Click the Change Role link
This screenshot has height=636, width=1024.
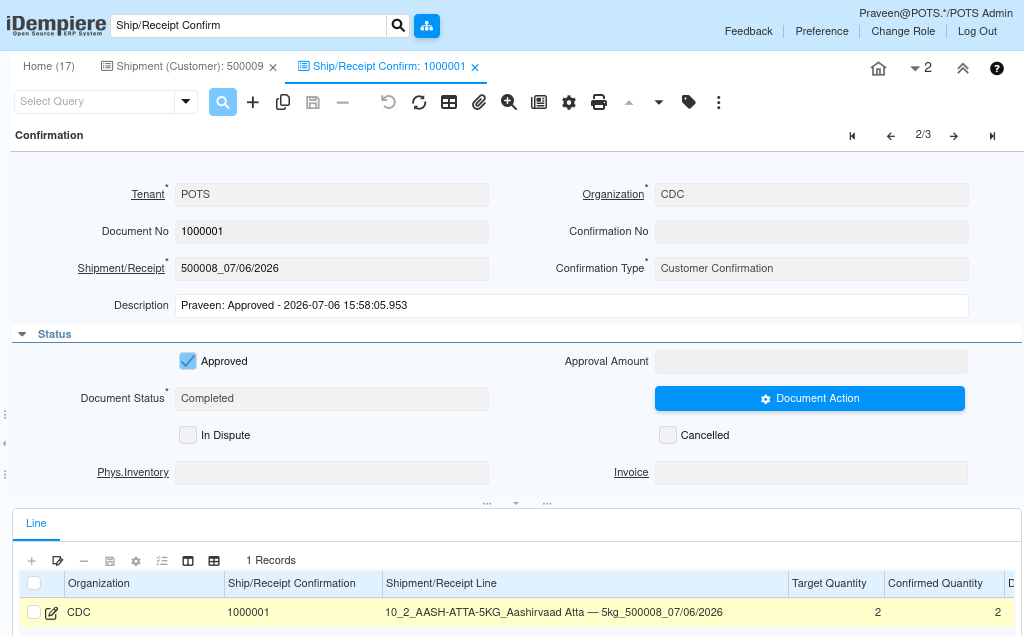pos(903,31)
